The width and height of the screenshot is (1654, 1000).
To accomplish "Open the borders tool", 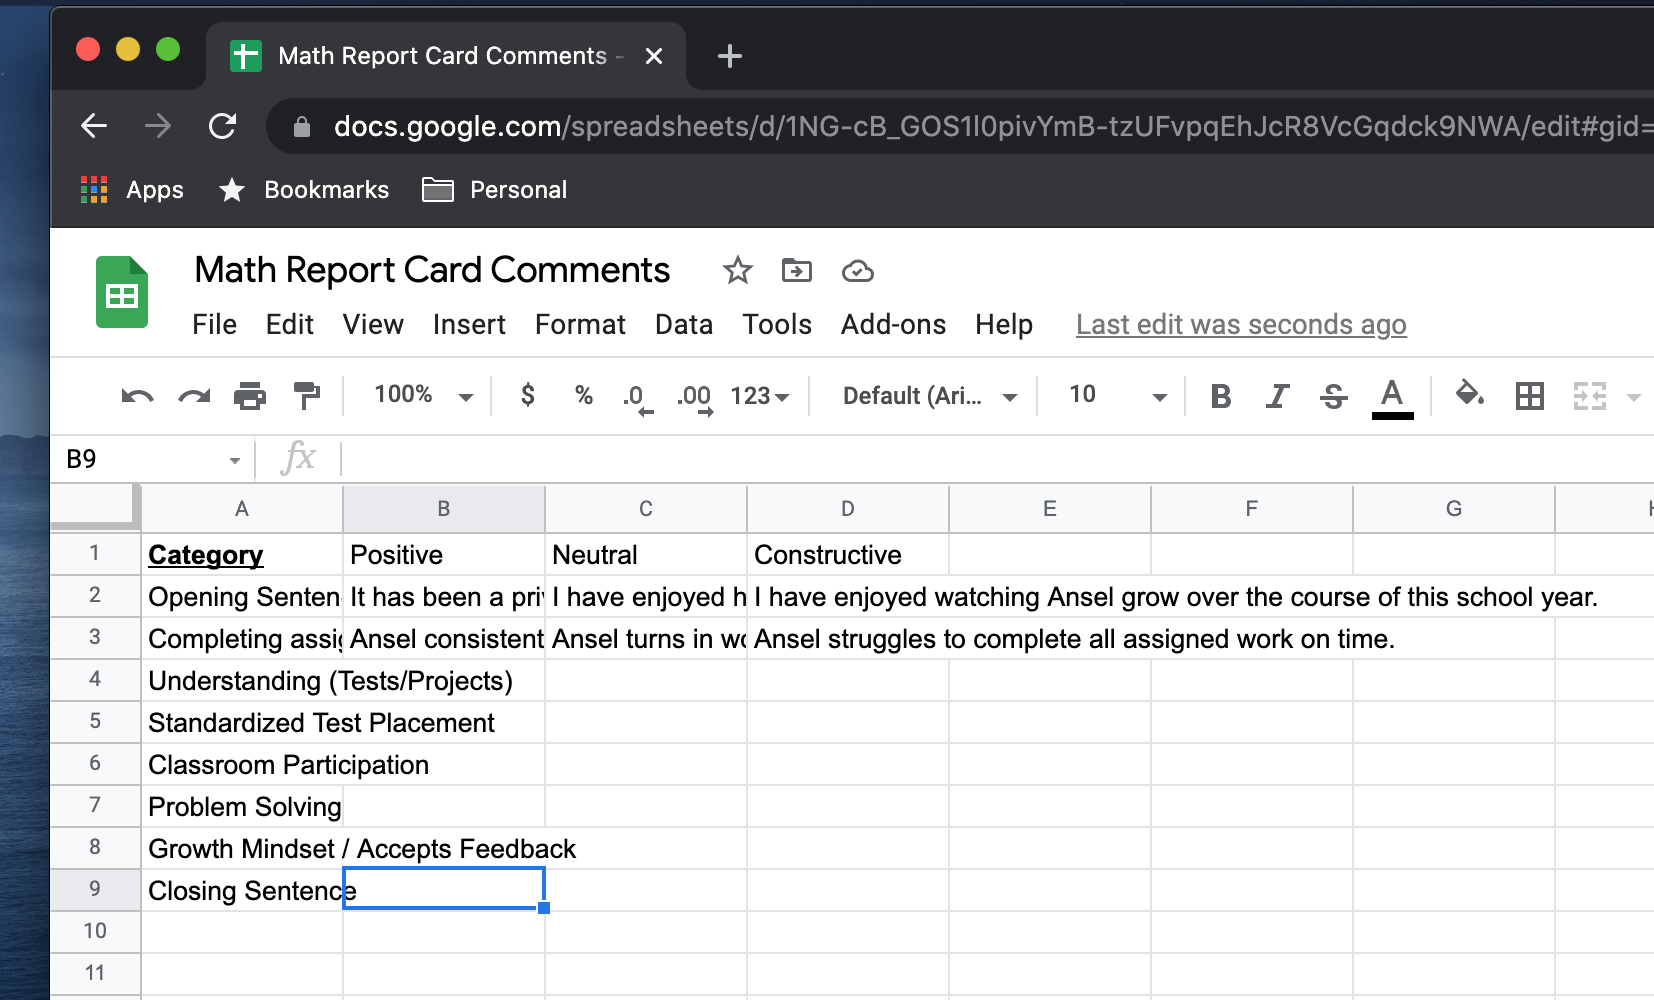I will 1530,396.
